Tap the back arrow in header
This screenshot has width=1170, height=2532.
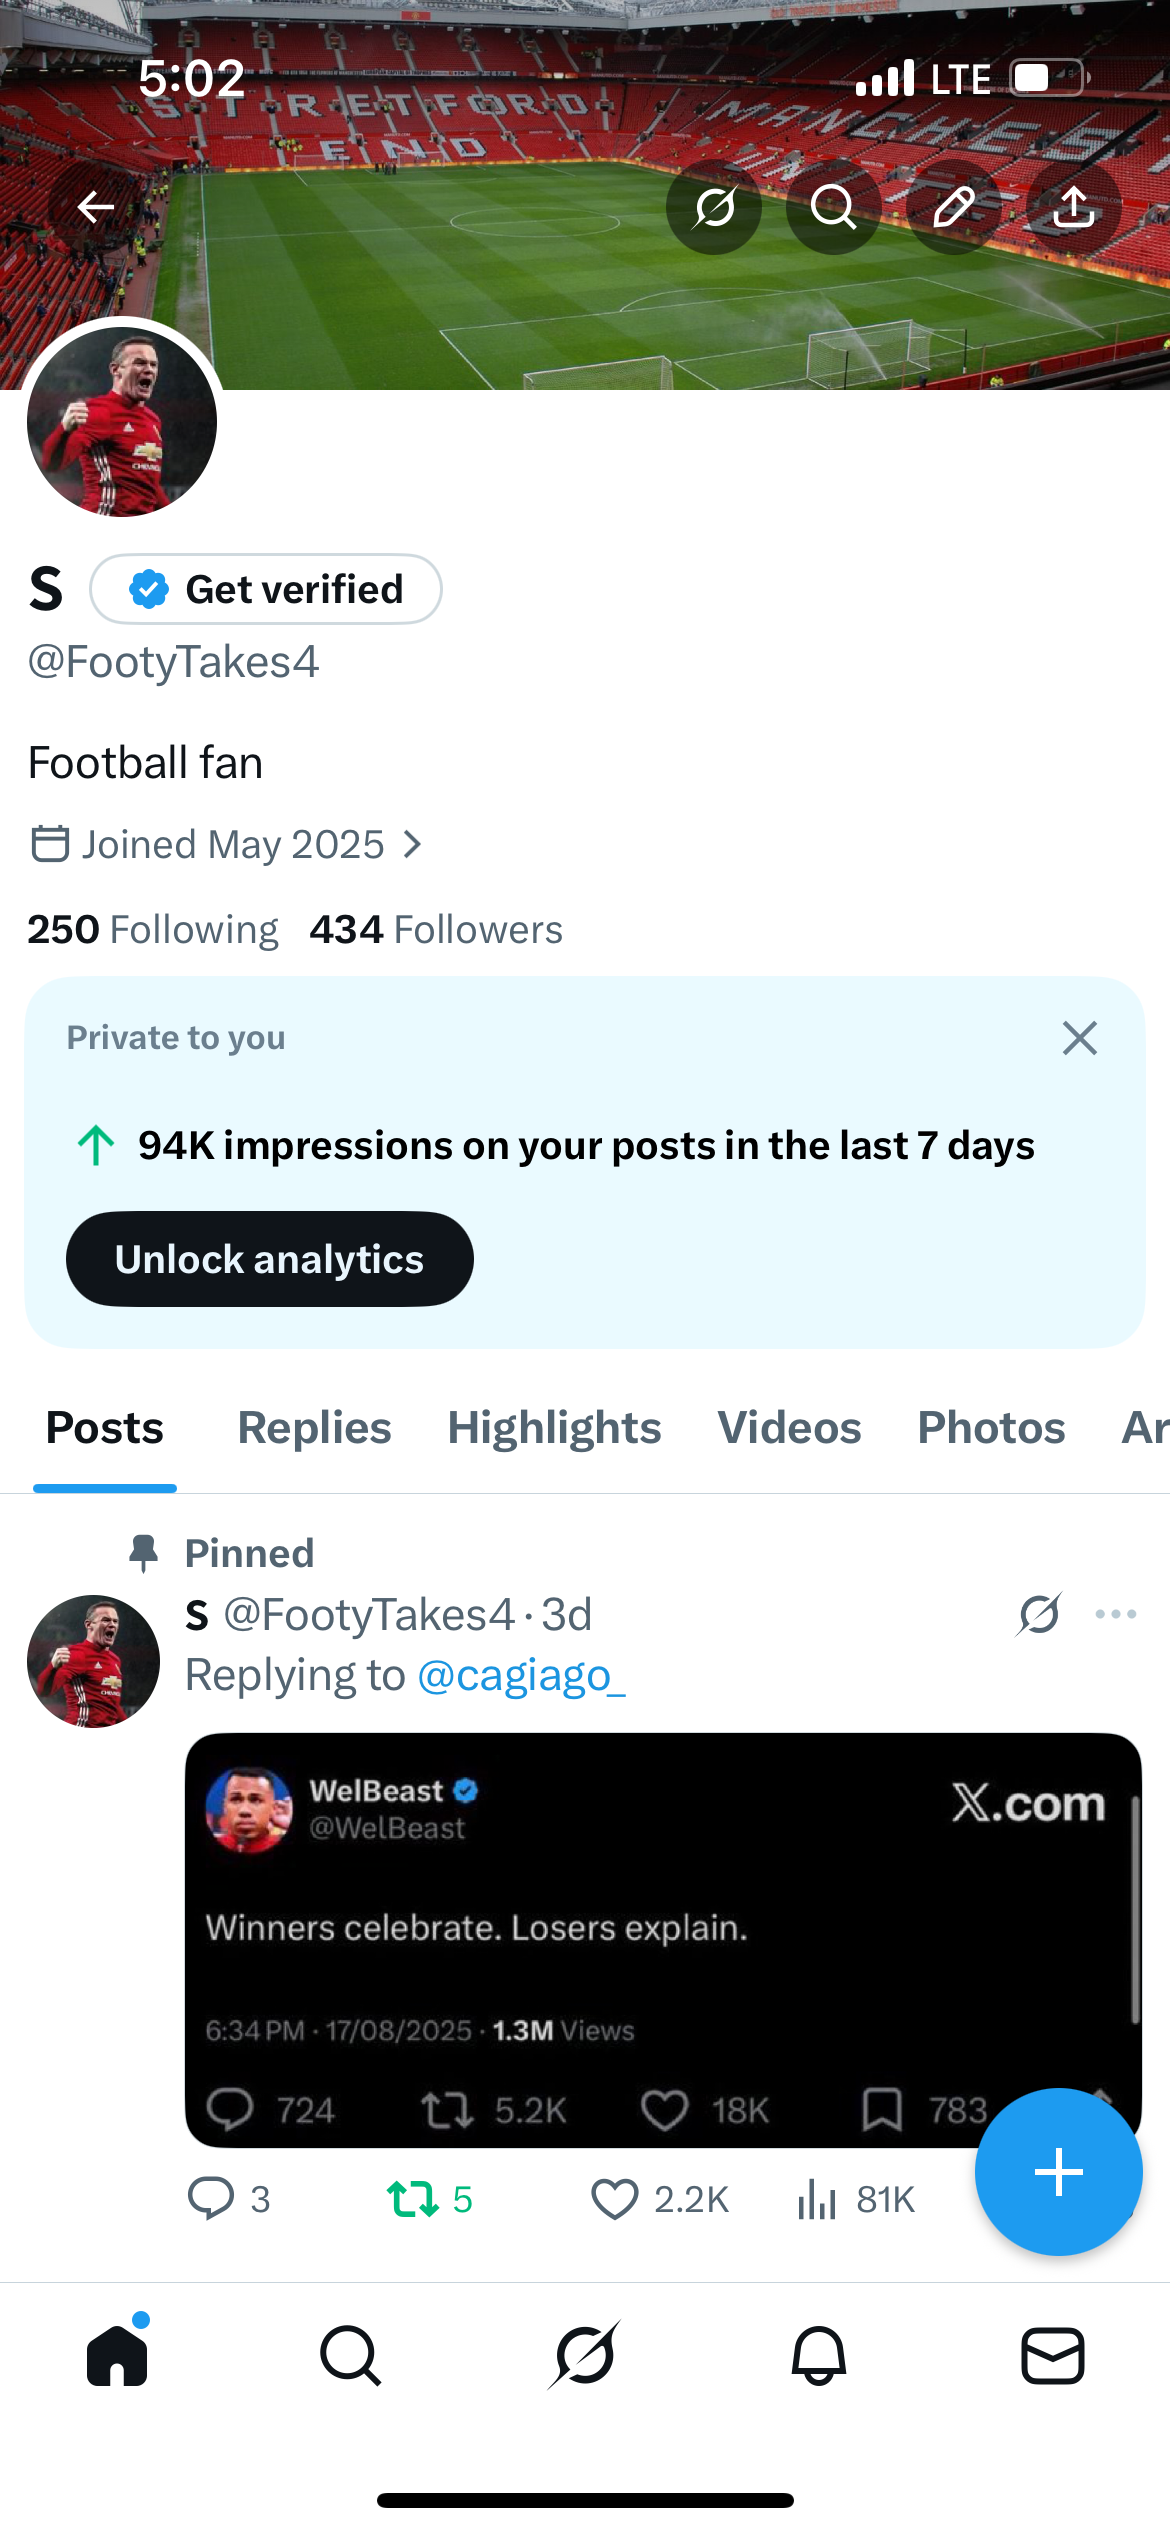click(x=96, y=207)
